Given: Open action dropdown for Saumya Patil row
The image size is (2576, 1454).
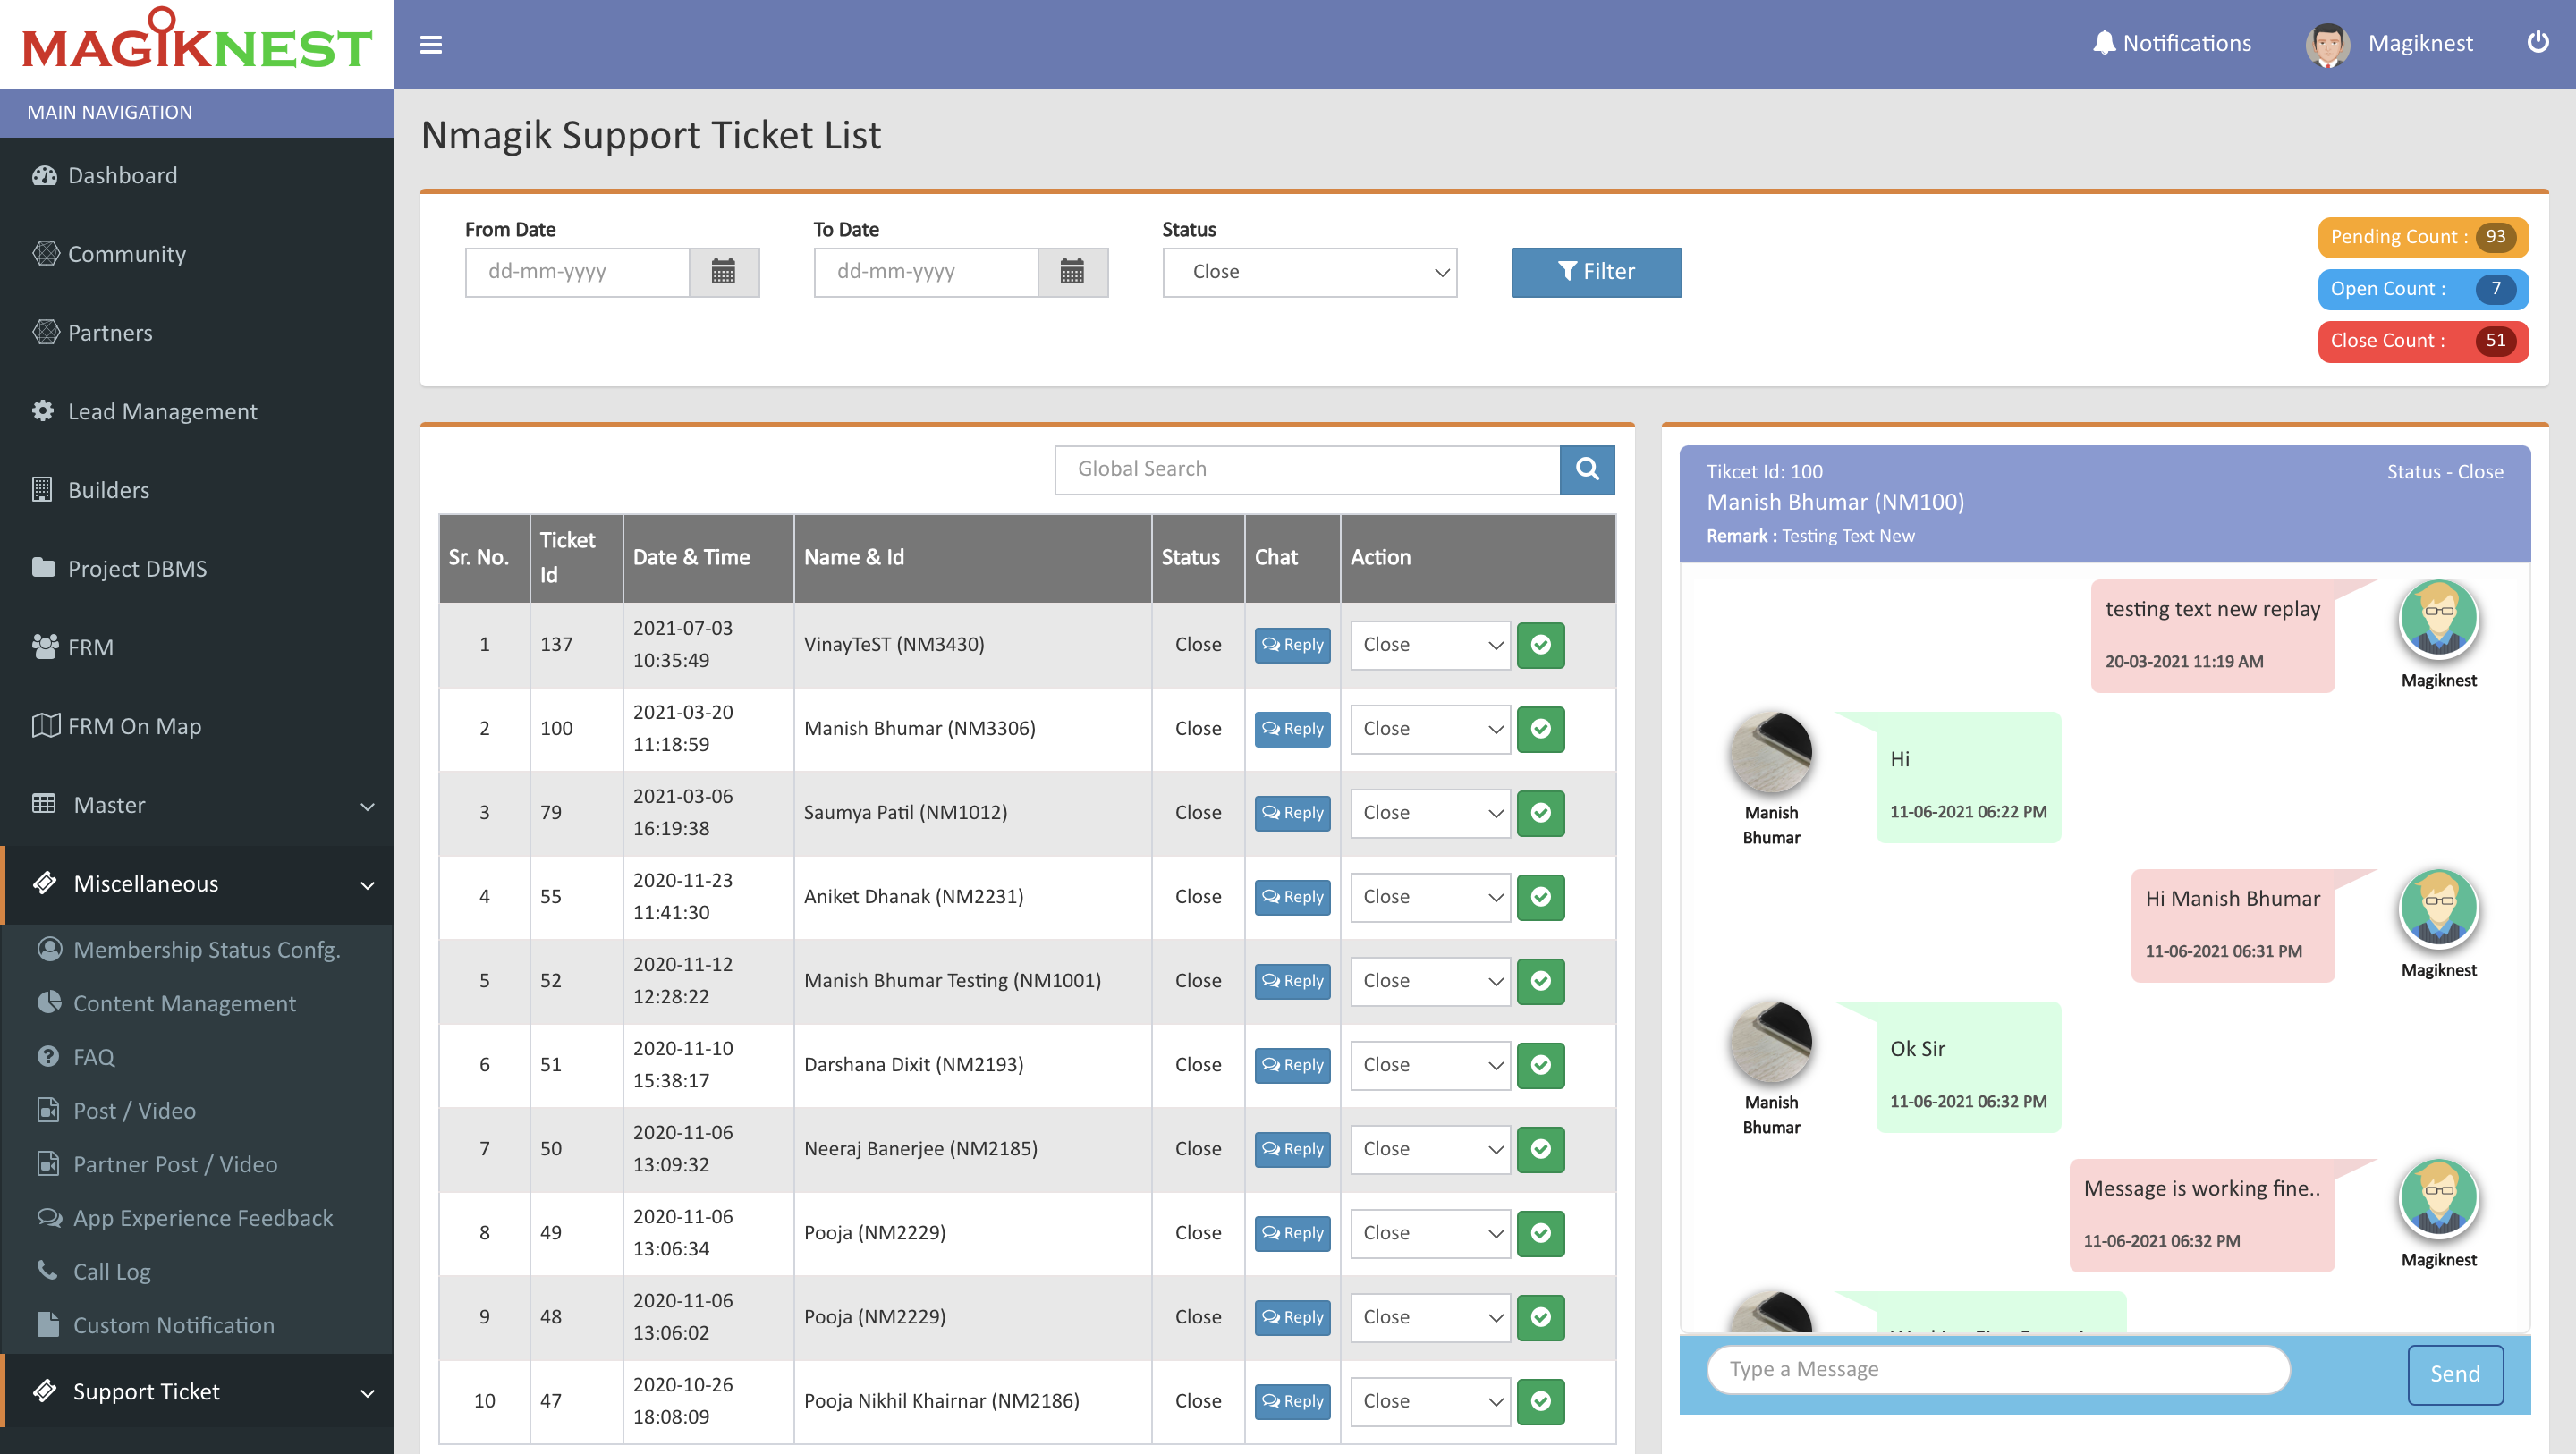Looking at the screenshot, I should [1430, 813].
